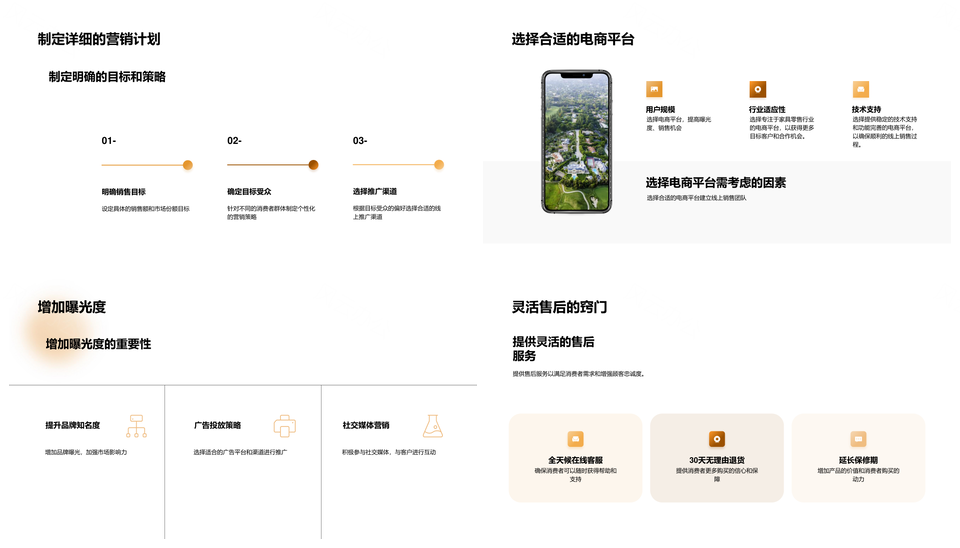Click the icon above 用户规模
The width and height of the screenshot is (960, 548).
pyautogui.click(x=654, y=89)
